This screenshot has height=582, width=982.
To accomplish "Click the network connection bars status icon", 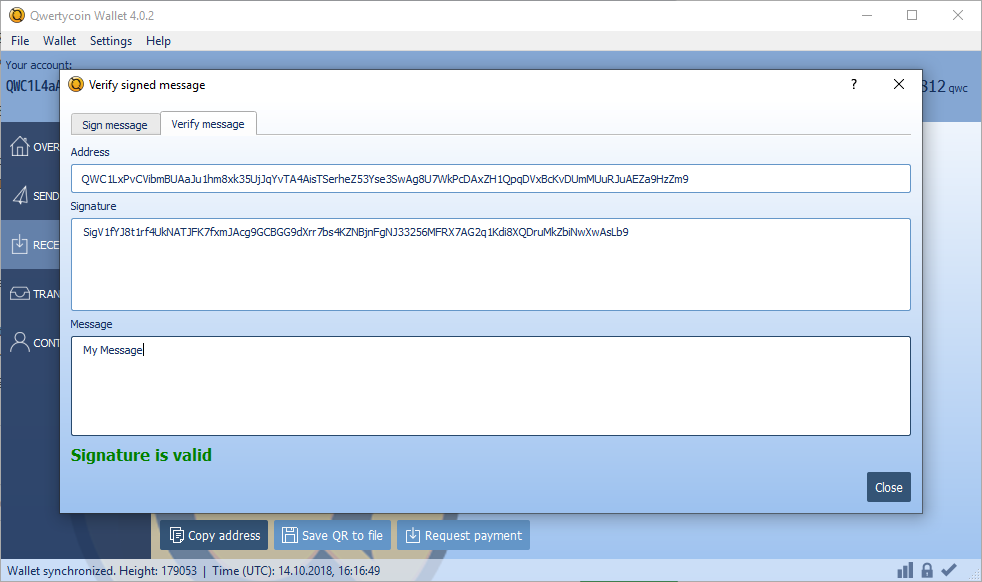I will click(x=905, y=570).
